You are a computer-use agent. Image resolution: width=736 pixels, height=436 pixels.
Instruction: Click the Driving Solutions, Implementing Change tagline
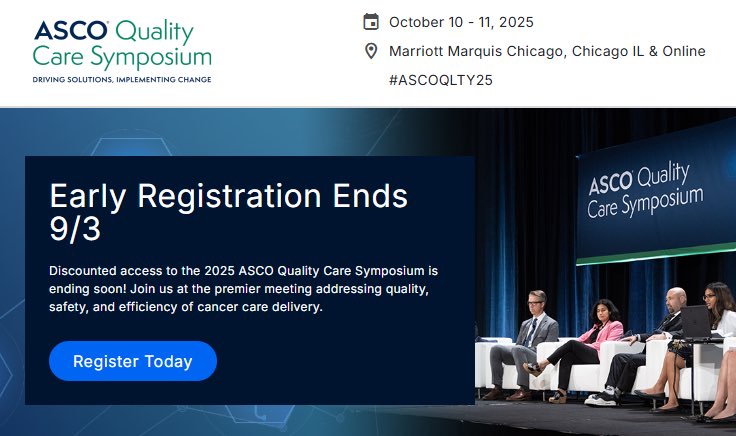122,80
